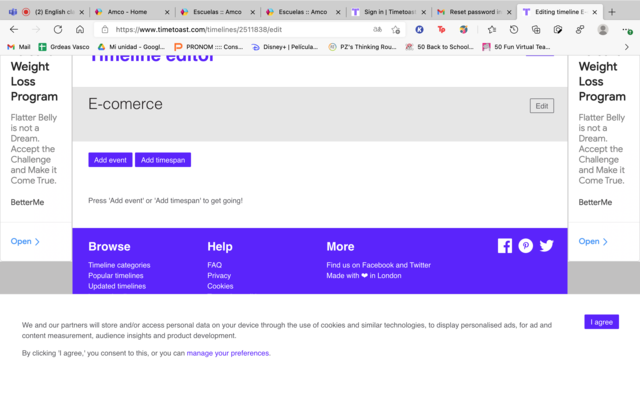Image resolution: width=640 pixels, height=400 pixels.
Task: Close the Sign in | Timetoast tab
Action: (424, 12)
